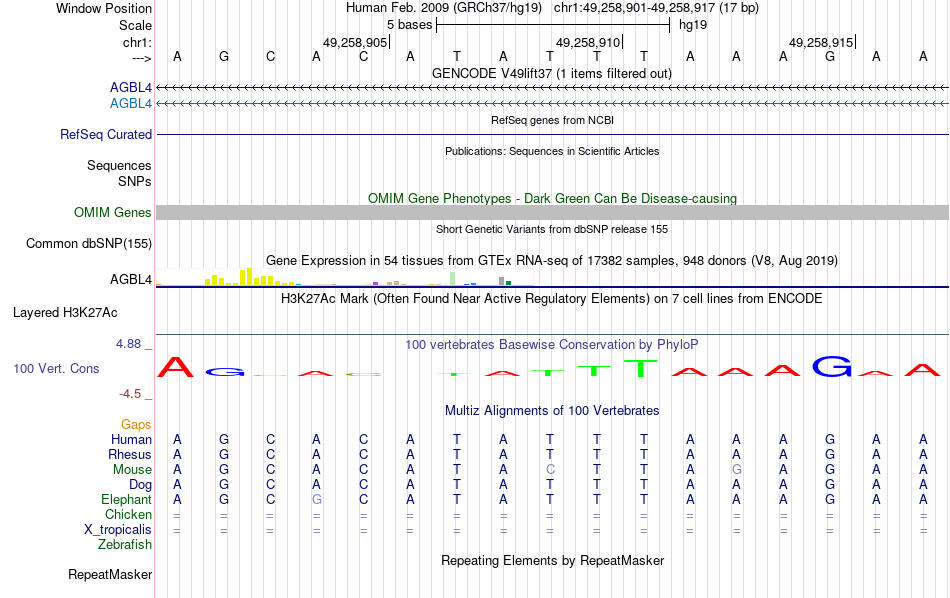This screenshot has height=598, width=950.
Task: Click the Scale label
Action: point(136,25)
